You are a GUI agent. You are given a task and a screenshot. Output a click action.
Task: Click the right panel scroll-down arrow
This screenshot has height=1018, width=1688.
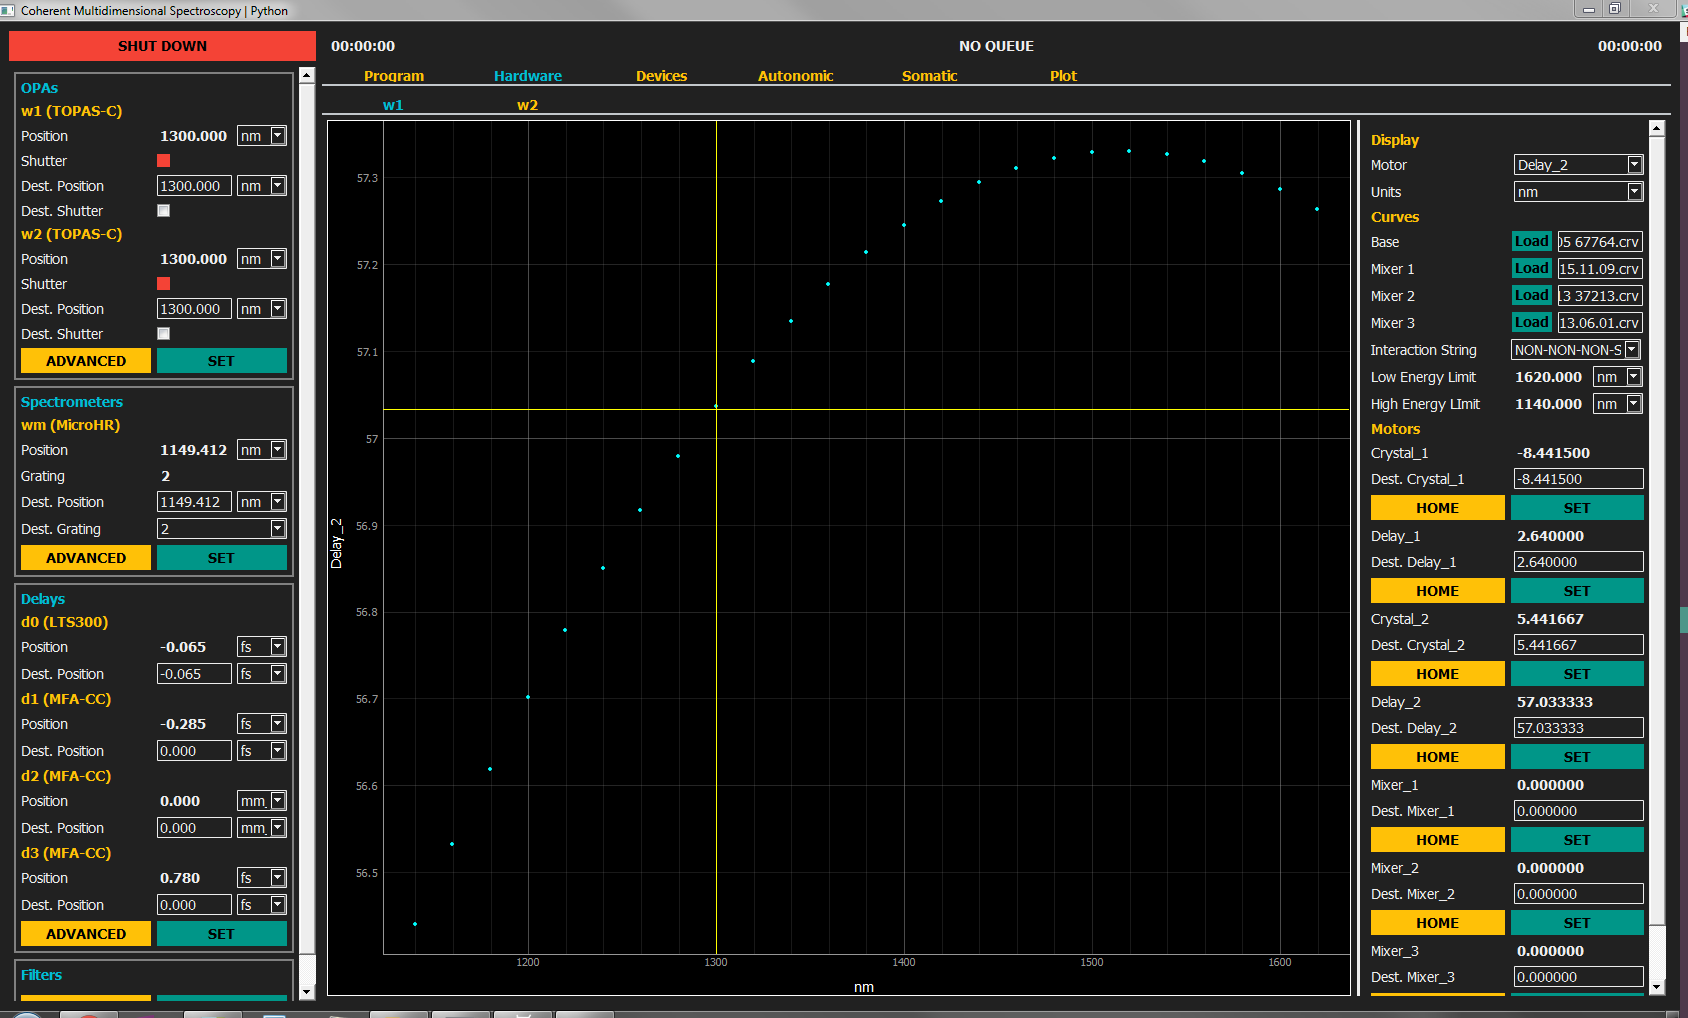[1657, 987]
